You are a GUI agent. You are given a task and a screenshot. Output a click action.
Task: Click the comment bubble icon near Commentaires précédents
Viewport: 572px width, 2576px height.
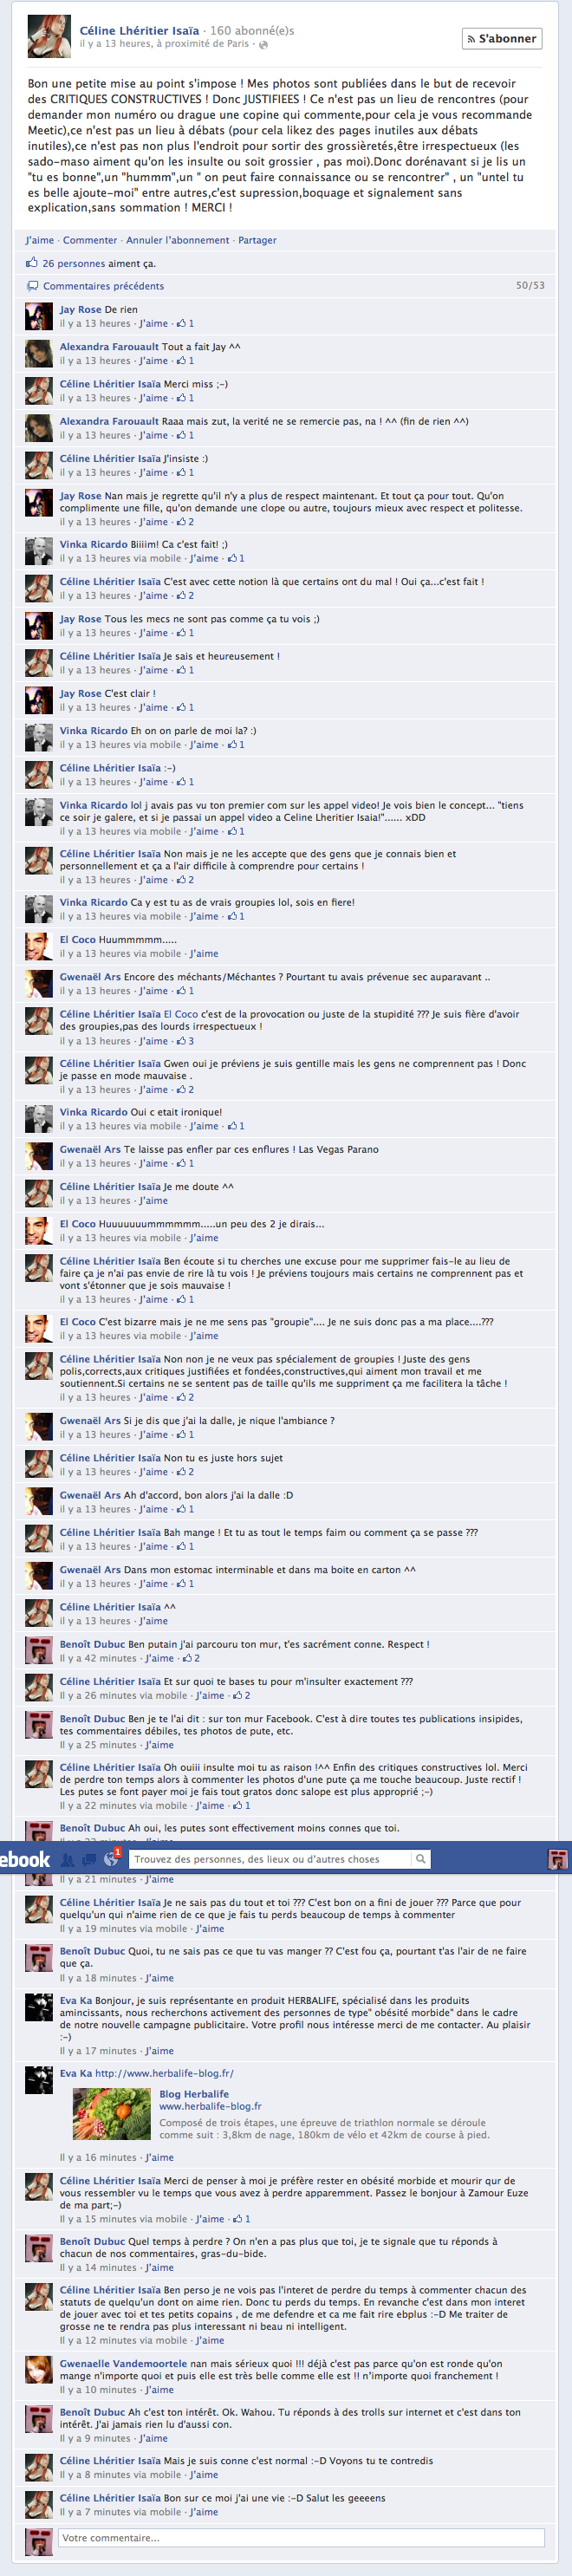tap(32, 286)
